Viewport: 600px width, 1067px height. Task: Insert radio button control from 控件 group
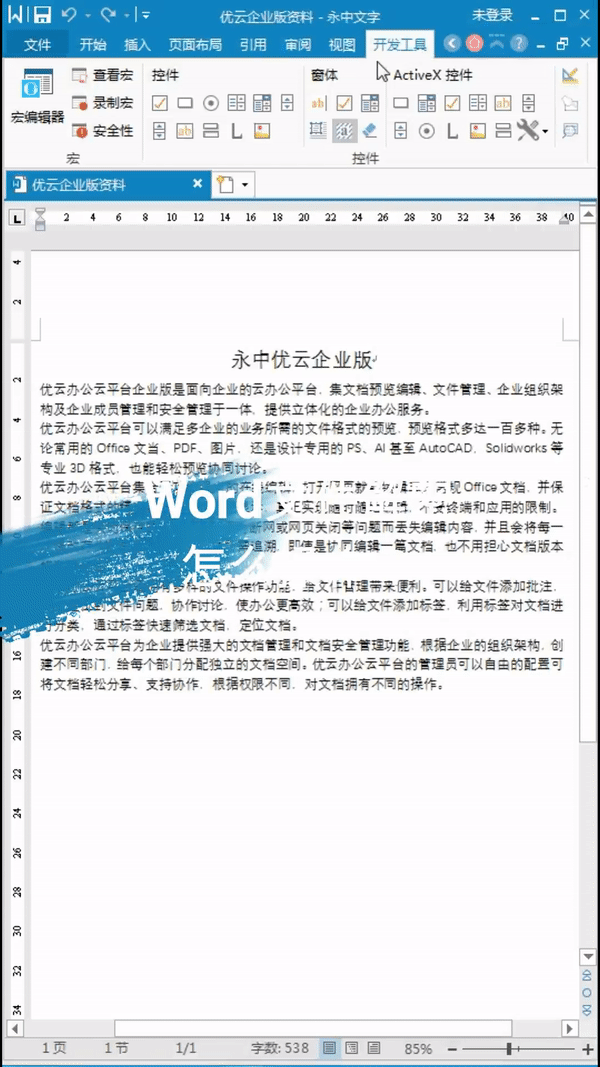(211, 103)
